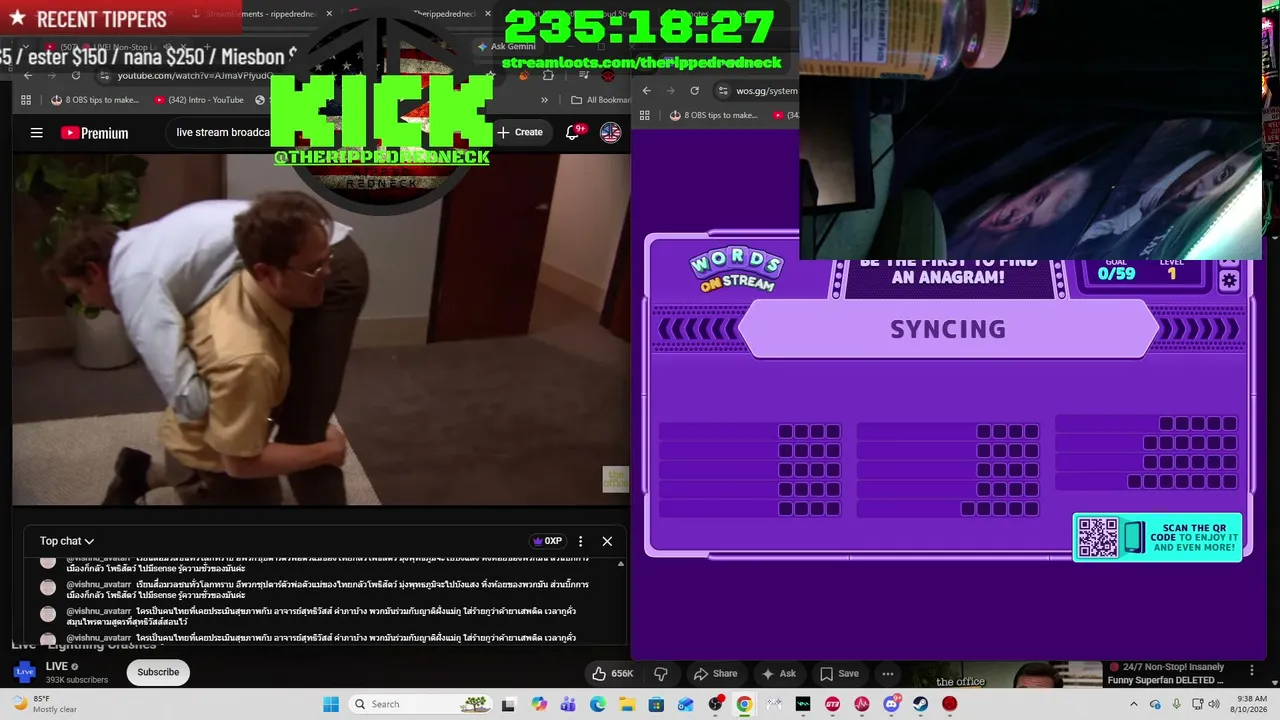Image resolution: width=1280 pixels, height=720 pixels.
Task: Close the live chat panel
Action: coord(607,541)
